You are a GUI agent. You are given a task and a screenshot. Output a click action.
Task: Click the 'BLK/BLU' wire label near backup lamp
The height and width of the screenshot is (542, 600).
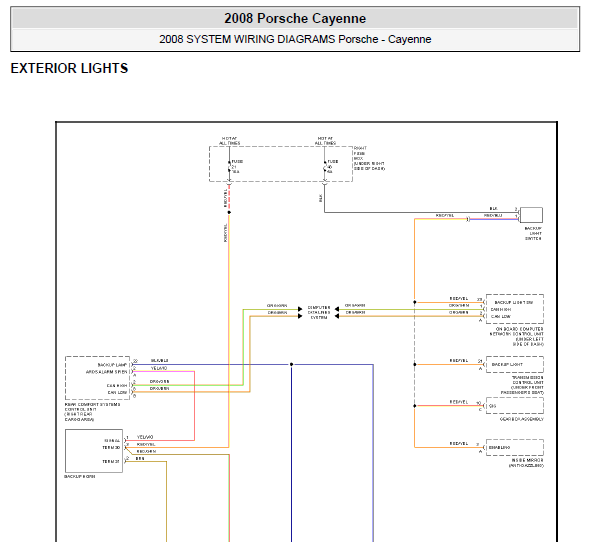pos(159,361)
